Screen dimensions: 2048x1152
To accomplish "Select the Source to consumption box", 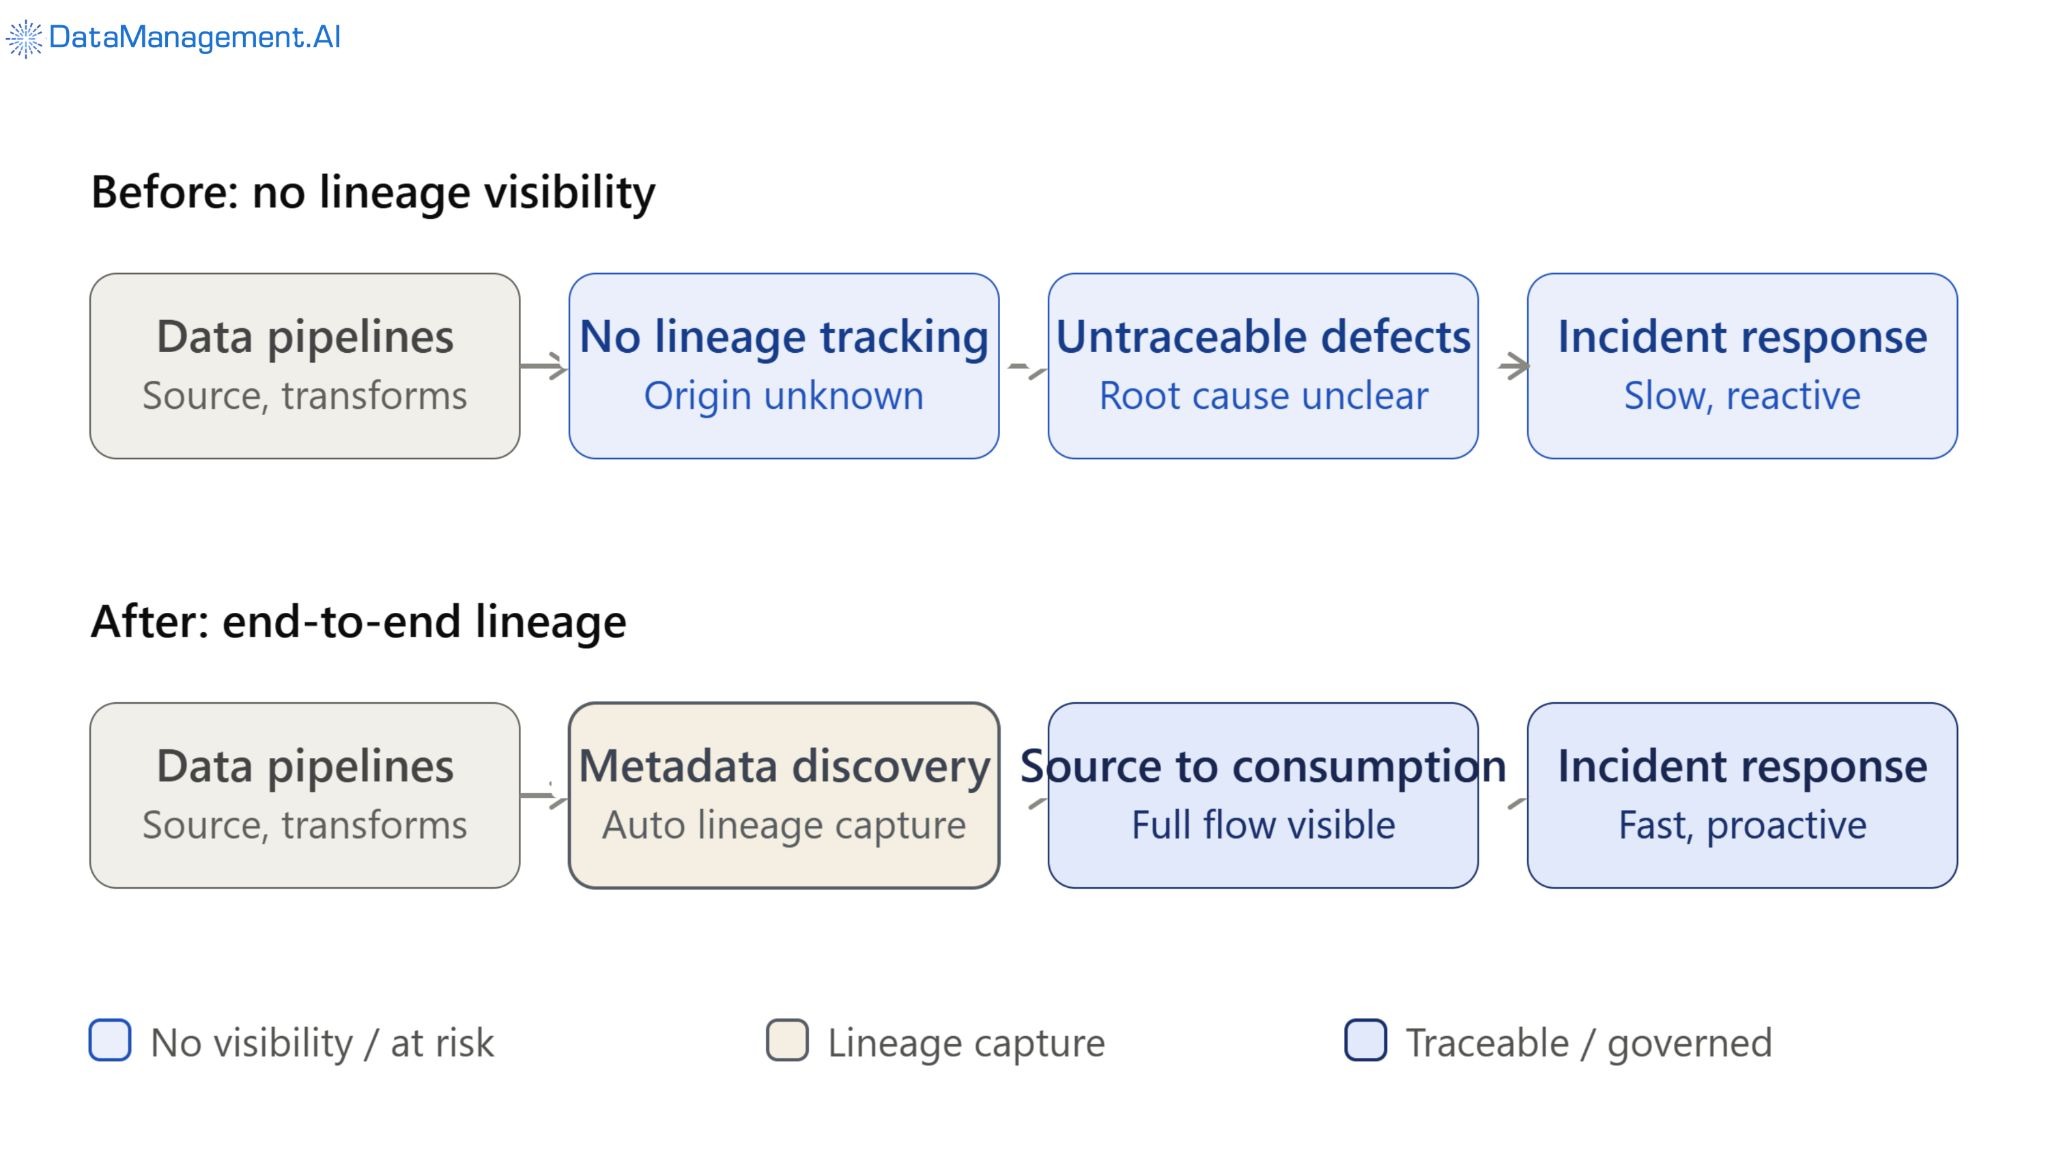I will 1263,795.
